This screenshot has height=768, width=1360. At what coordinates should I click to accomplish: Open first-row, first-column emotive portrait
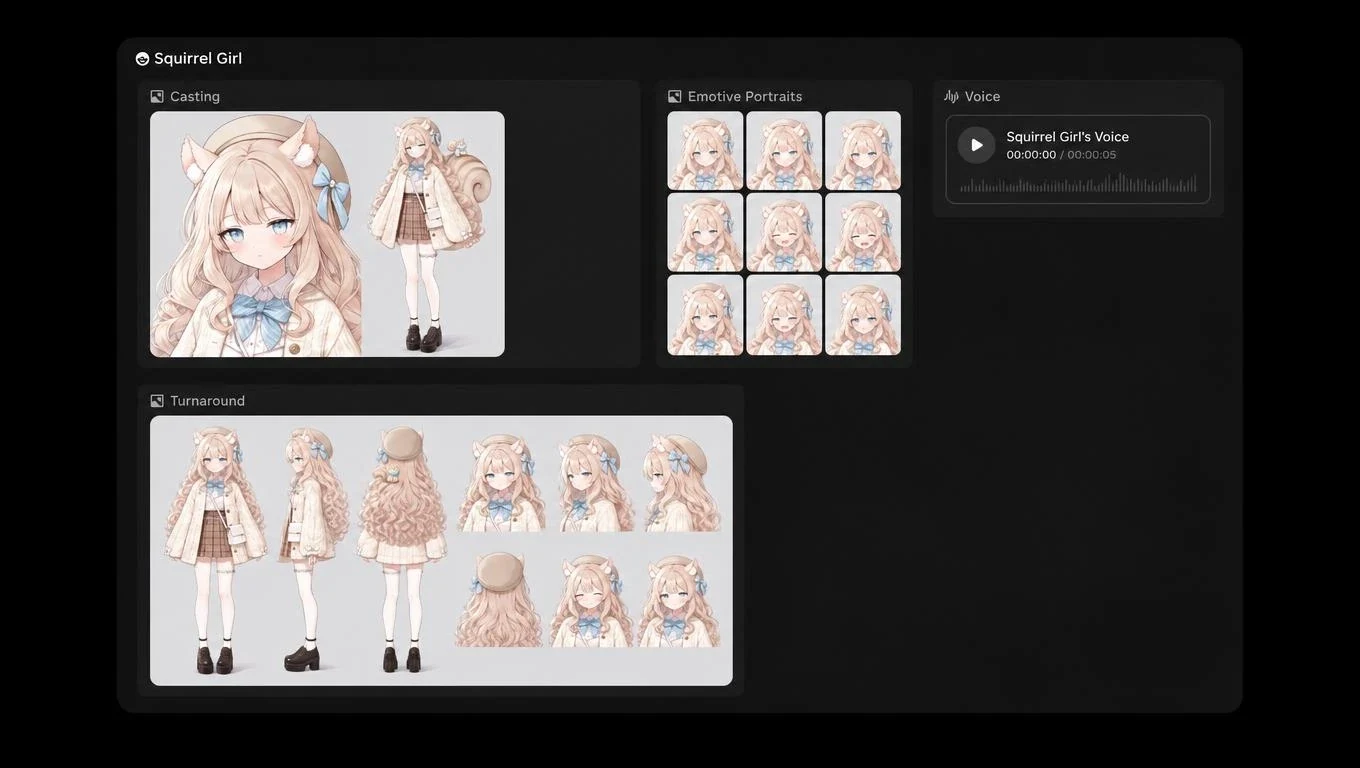705,150
